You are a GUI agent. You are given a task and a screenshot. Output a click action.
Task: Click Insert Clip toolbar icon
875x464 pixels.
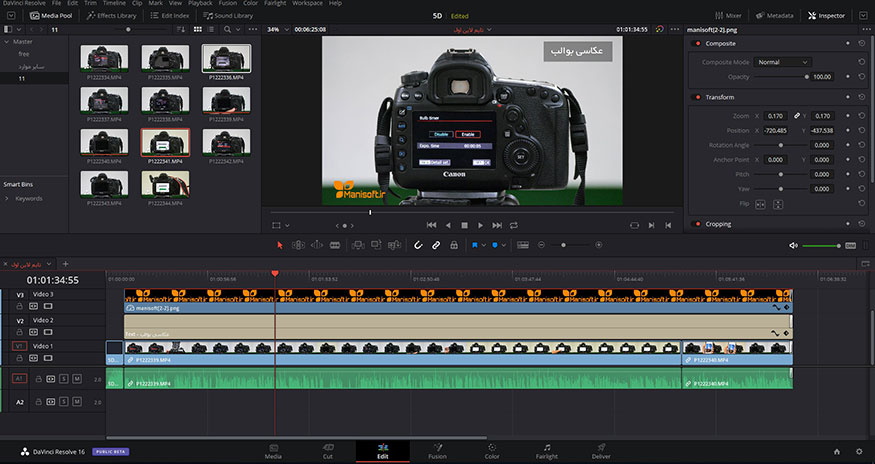358,245
